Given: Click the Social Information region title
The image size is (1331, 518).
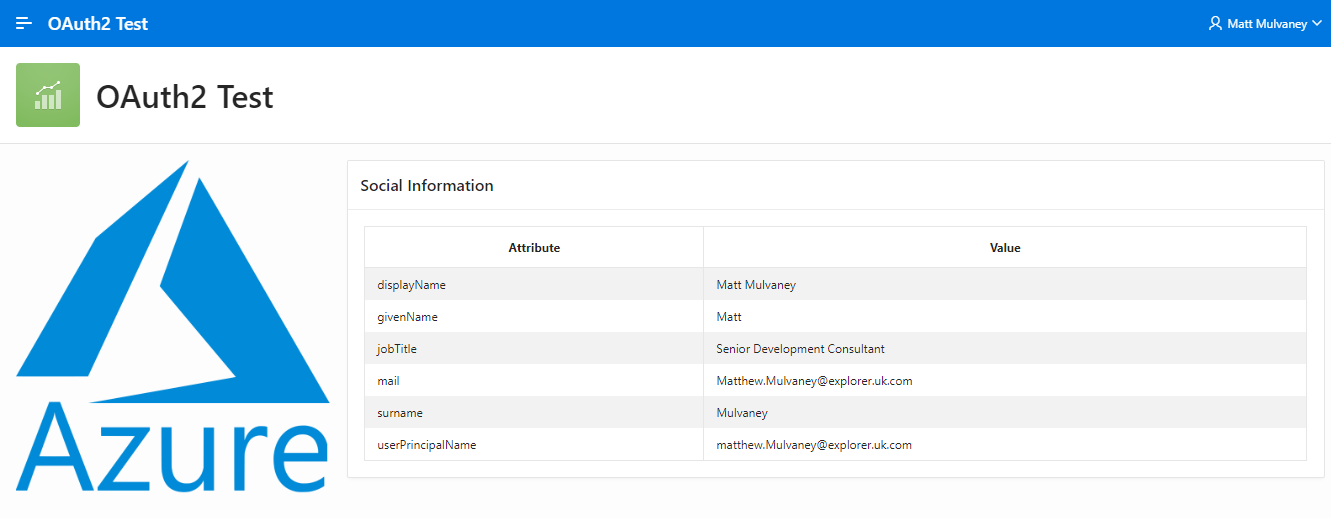Looking at the screenshot, I should [427, 185].
